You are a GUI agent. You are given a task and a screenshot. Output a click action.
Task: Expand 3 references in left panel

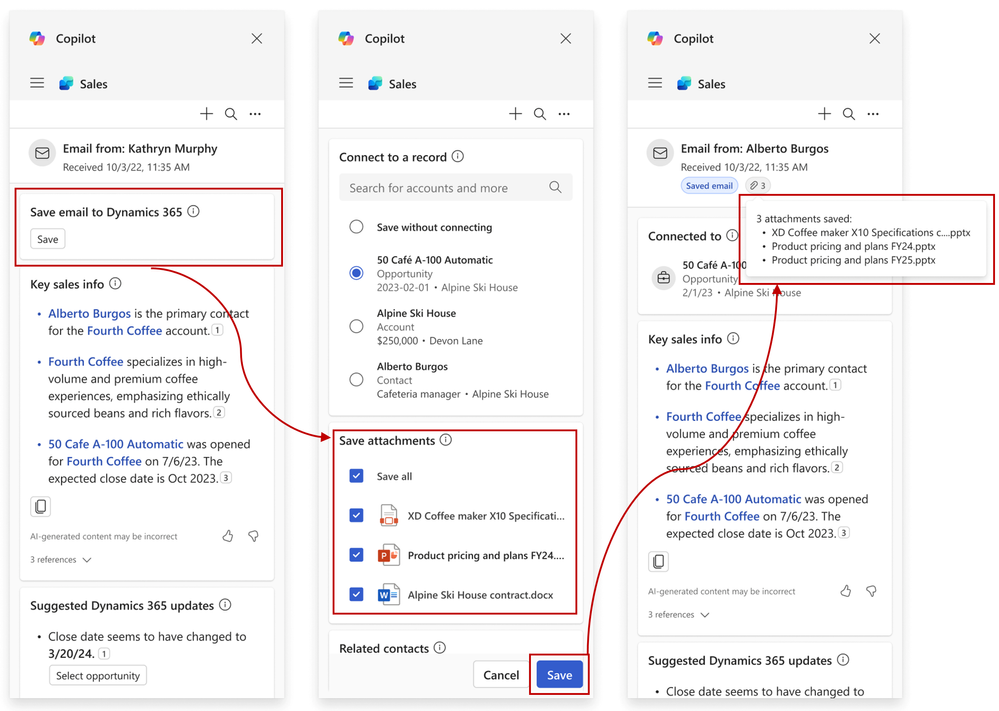61,559
